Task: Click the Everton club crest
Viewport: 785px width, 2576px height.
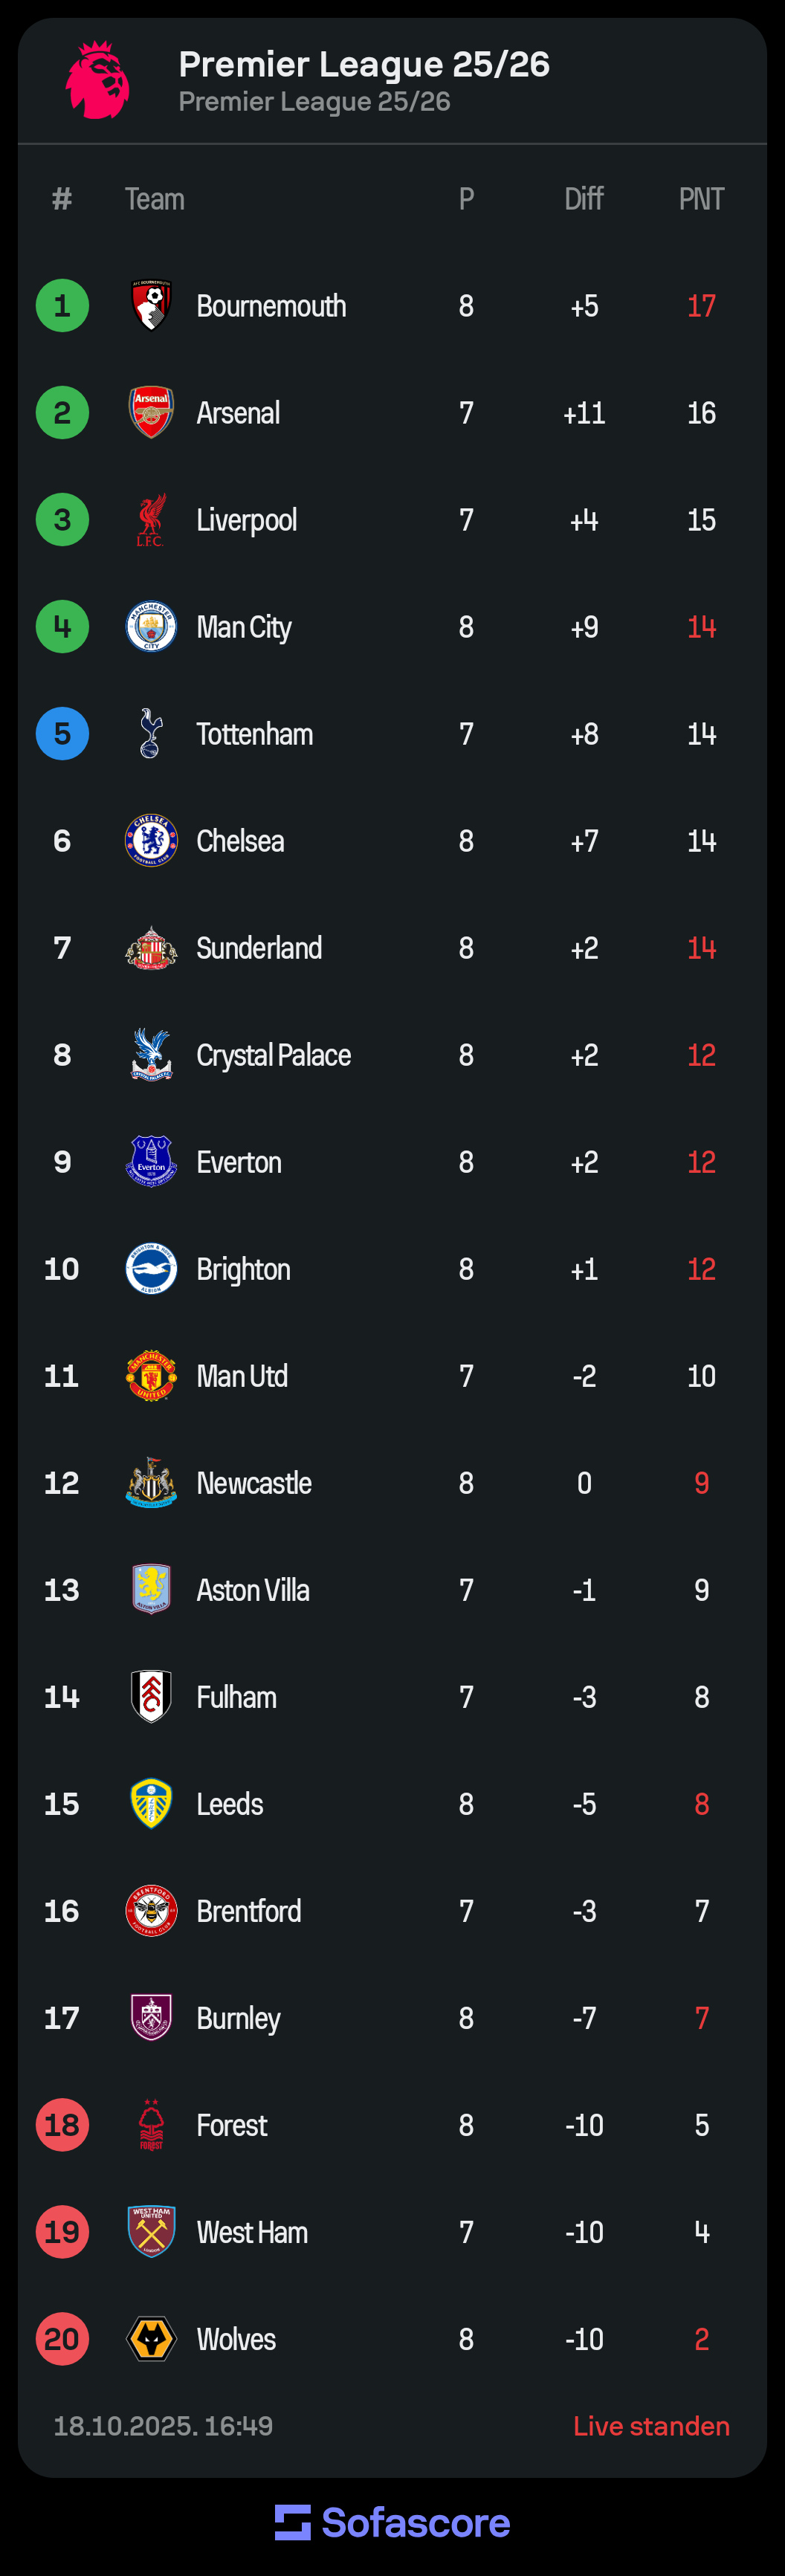Action: [x=151, y=1161]
